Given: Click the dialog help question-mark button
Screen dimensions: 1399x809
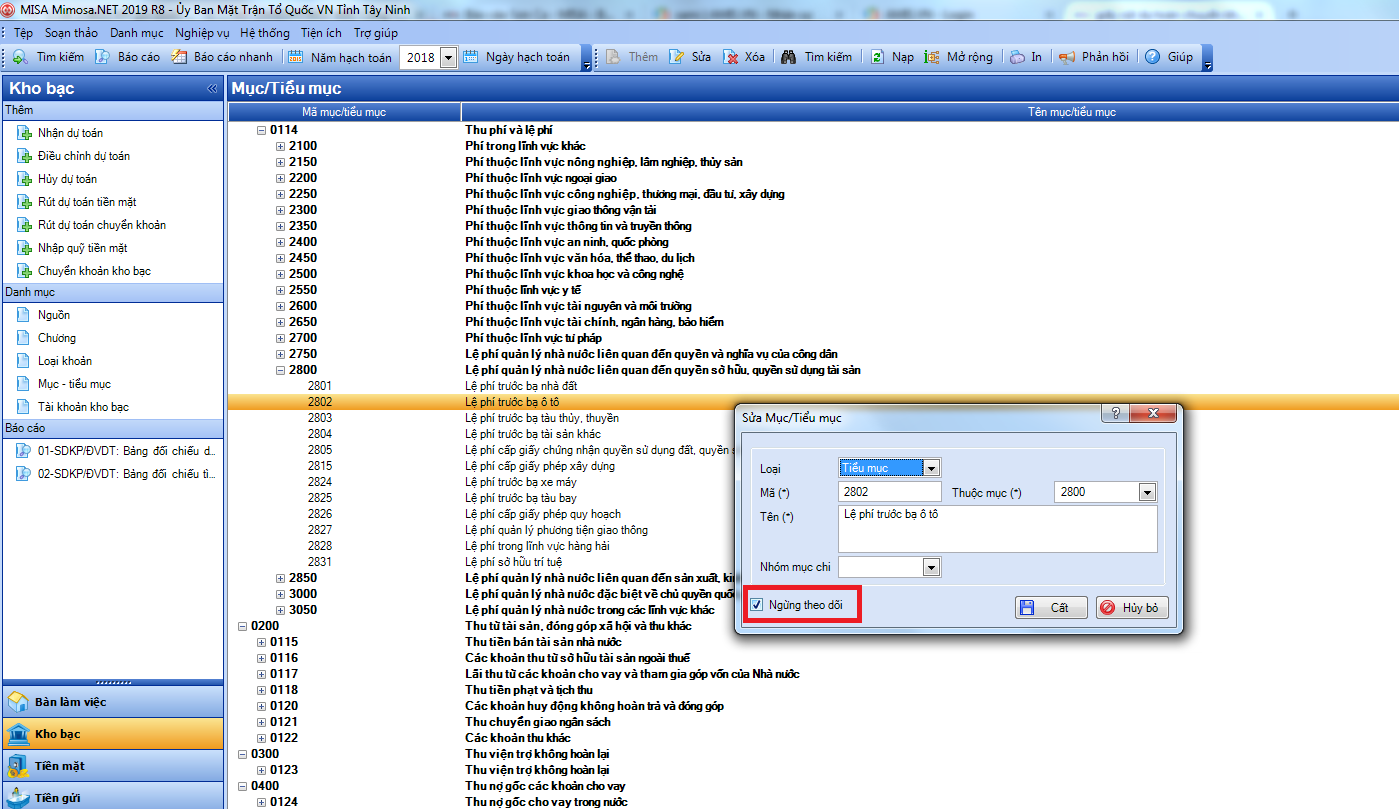Looking at the screenshot, I should [1115, 414].
